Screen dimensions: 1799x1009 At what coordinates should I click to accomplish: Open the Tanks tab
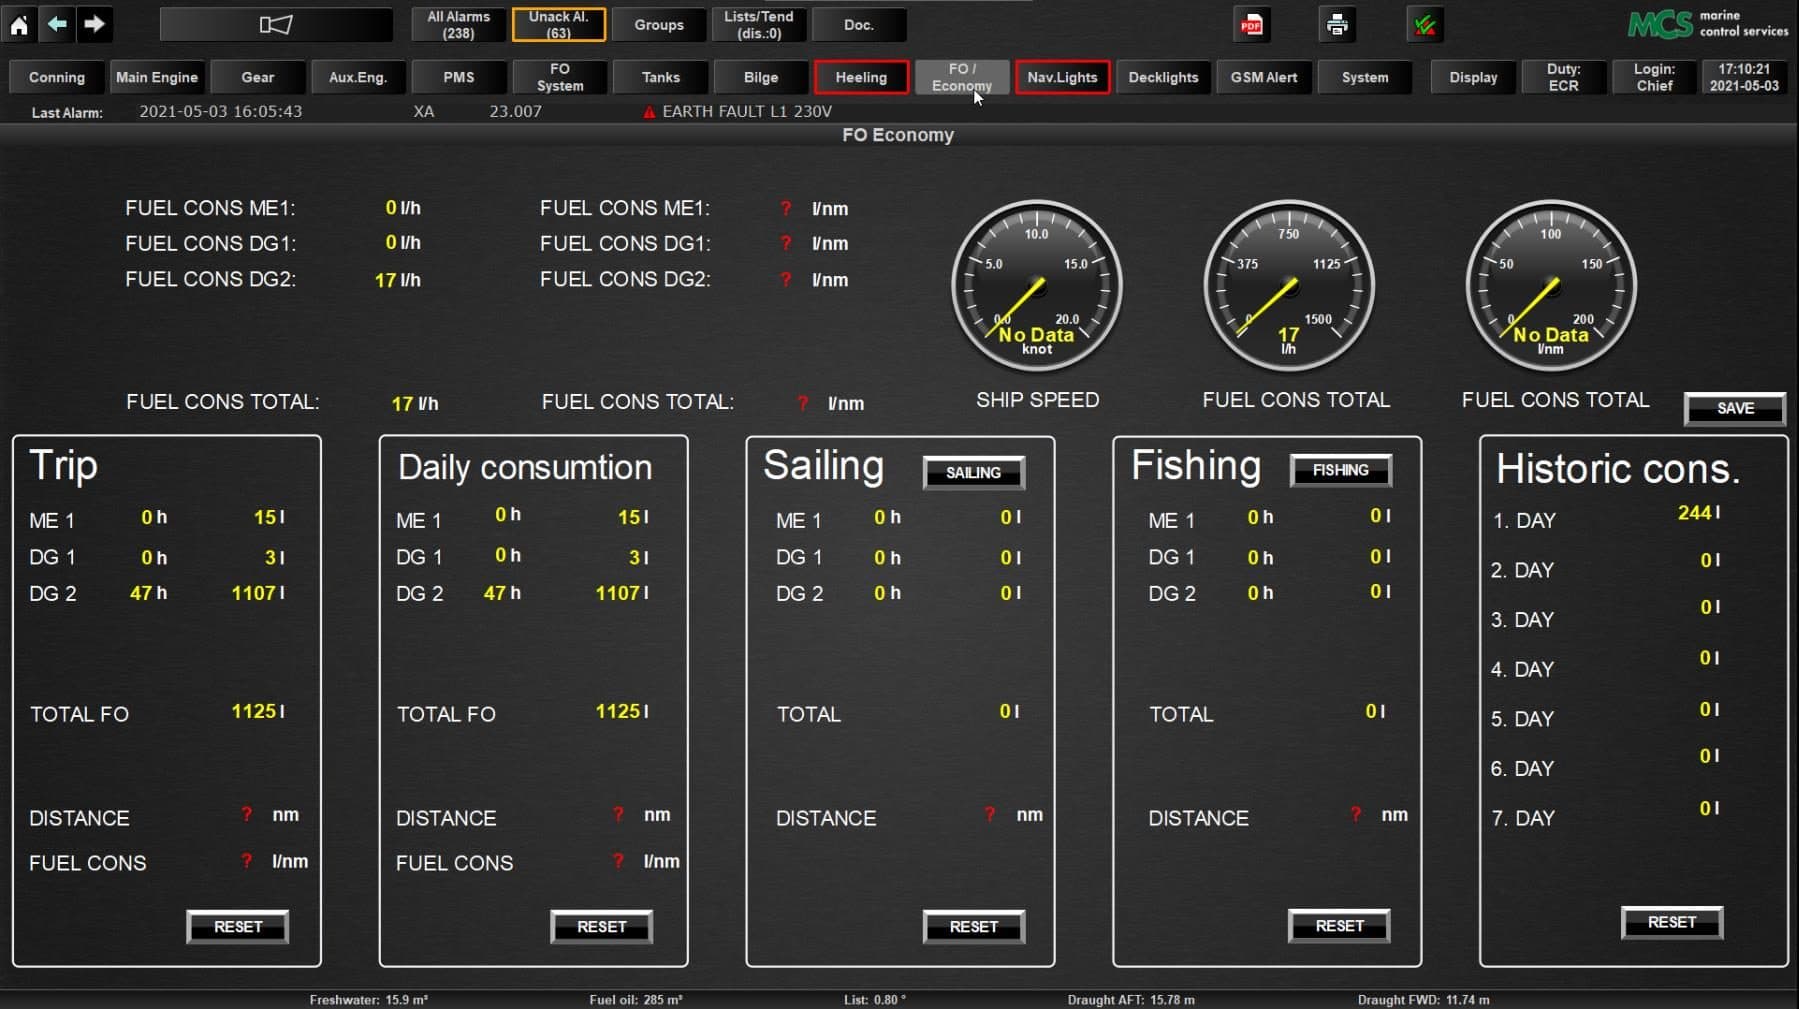coord(660,77)
